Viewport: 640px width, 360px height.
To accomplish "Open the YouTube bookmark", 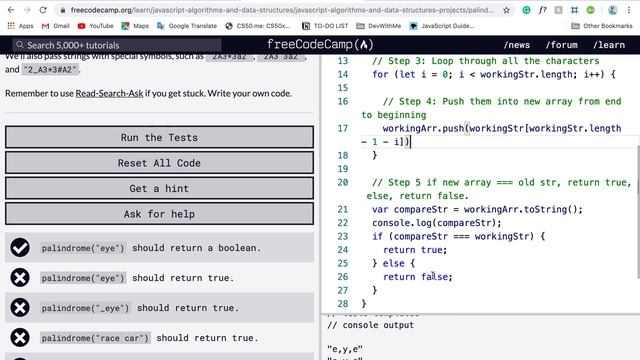I will point(96,26).
